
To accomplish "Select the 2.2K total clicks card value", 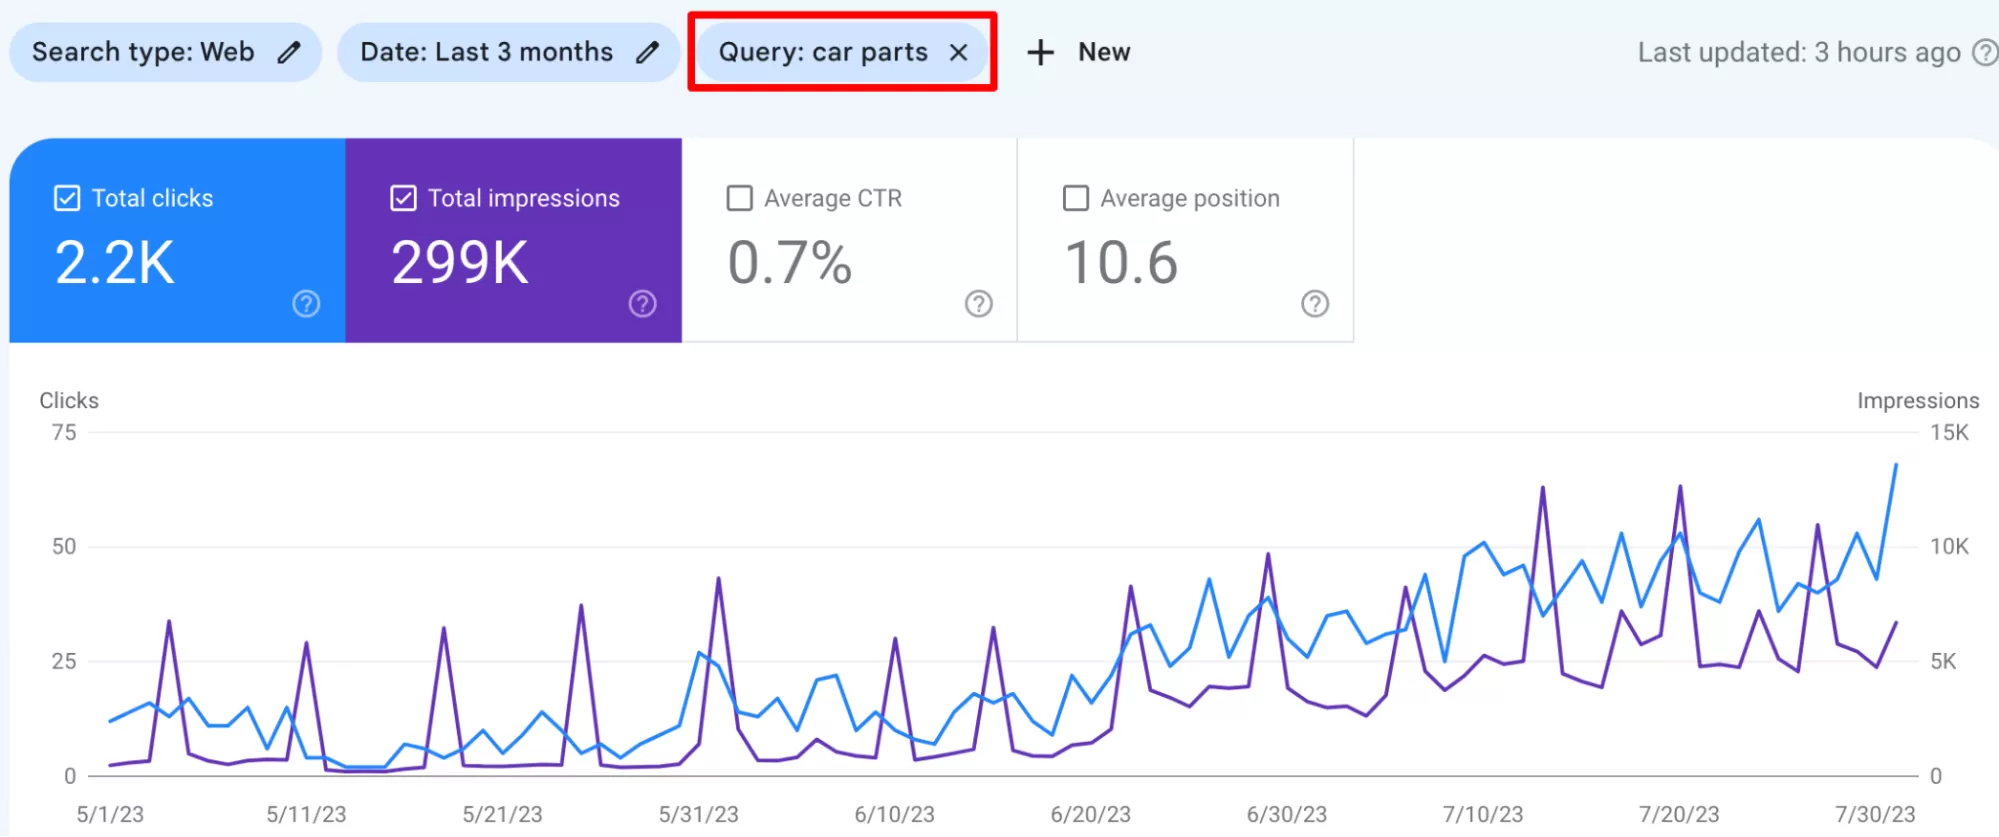I will pos(115,263).
